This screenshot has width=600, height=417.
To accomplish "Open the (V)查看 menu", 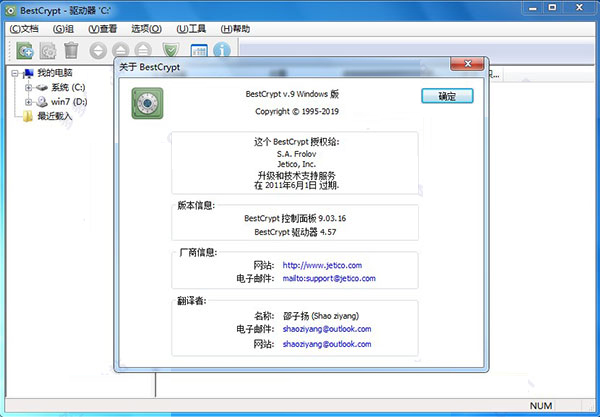I will pos(102,29).
